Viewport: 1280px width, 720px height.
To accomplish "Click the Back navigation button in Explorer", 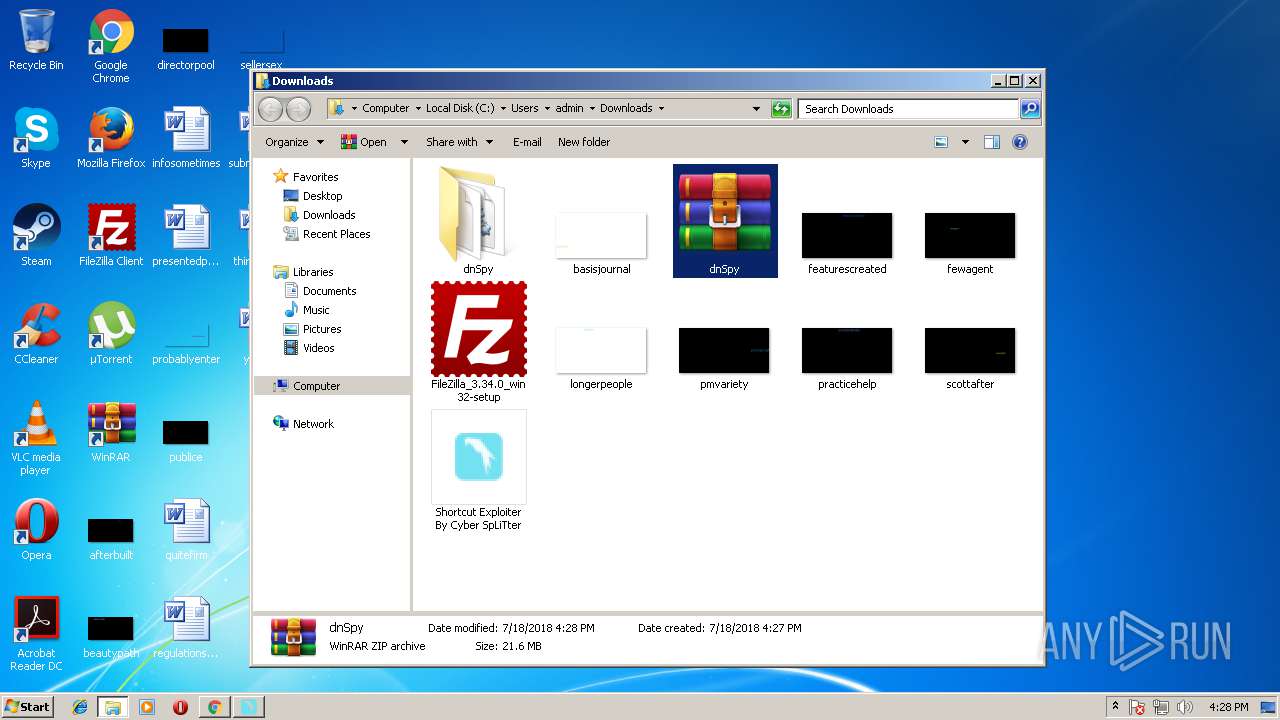I will point(270,109).
